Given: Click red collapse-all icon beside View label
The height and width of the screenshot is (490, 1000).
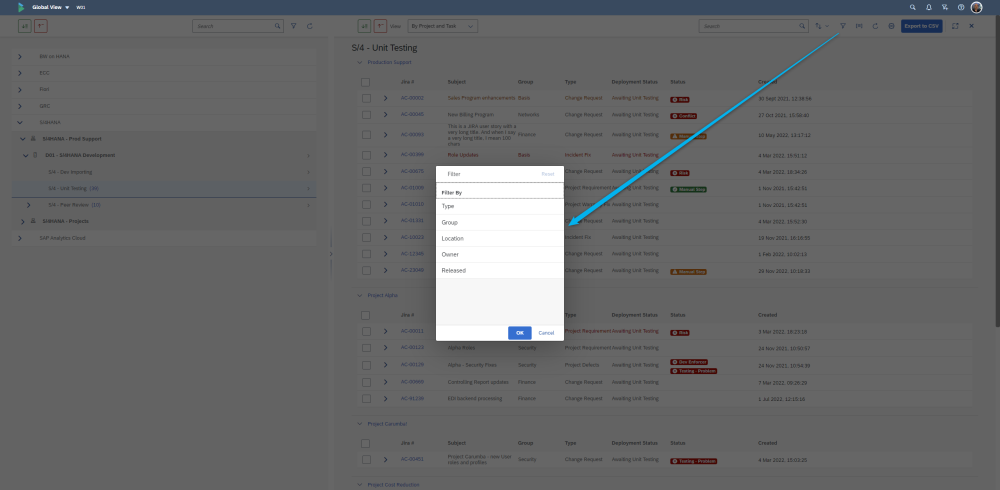Looking at the screenshot, I should tap(381, 26).
